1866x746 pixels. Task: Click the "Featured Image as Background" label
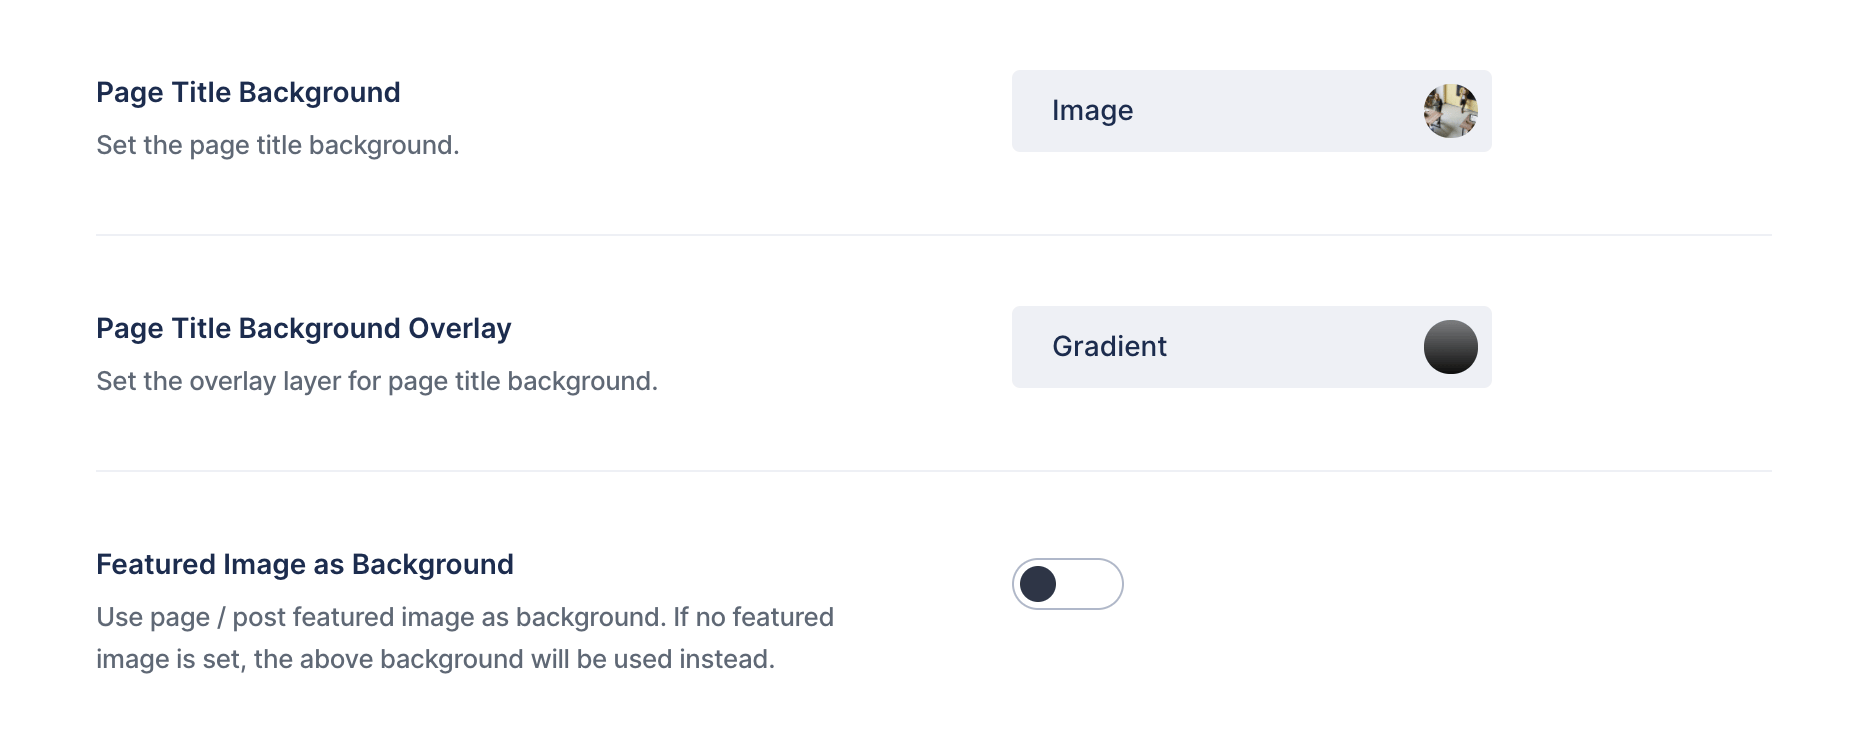tap(304, 564)
